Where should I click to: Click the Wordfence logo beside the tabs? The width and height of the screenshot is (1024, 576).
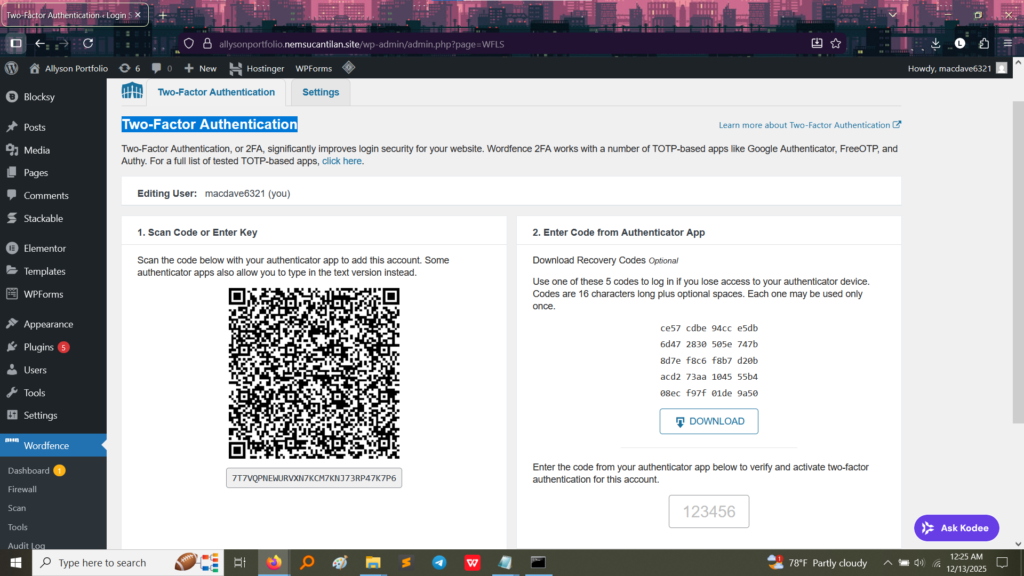(132, 92)
